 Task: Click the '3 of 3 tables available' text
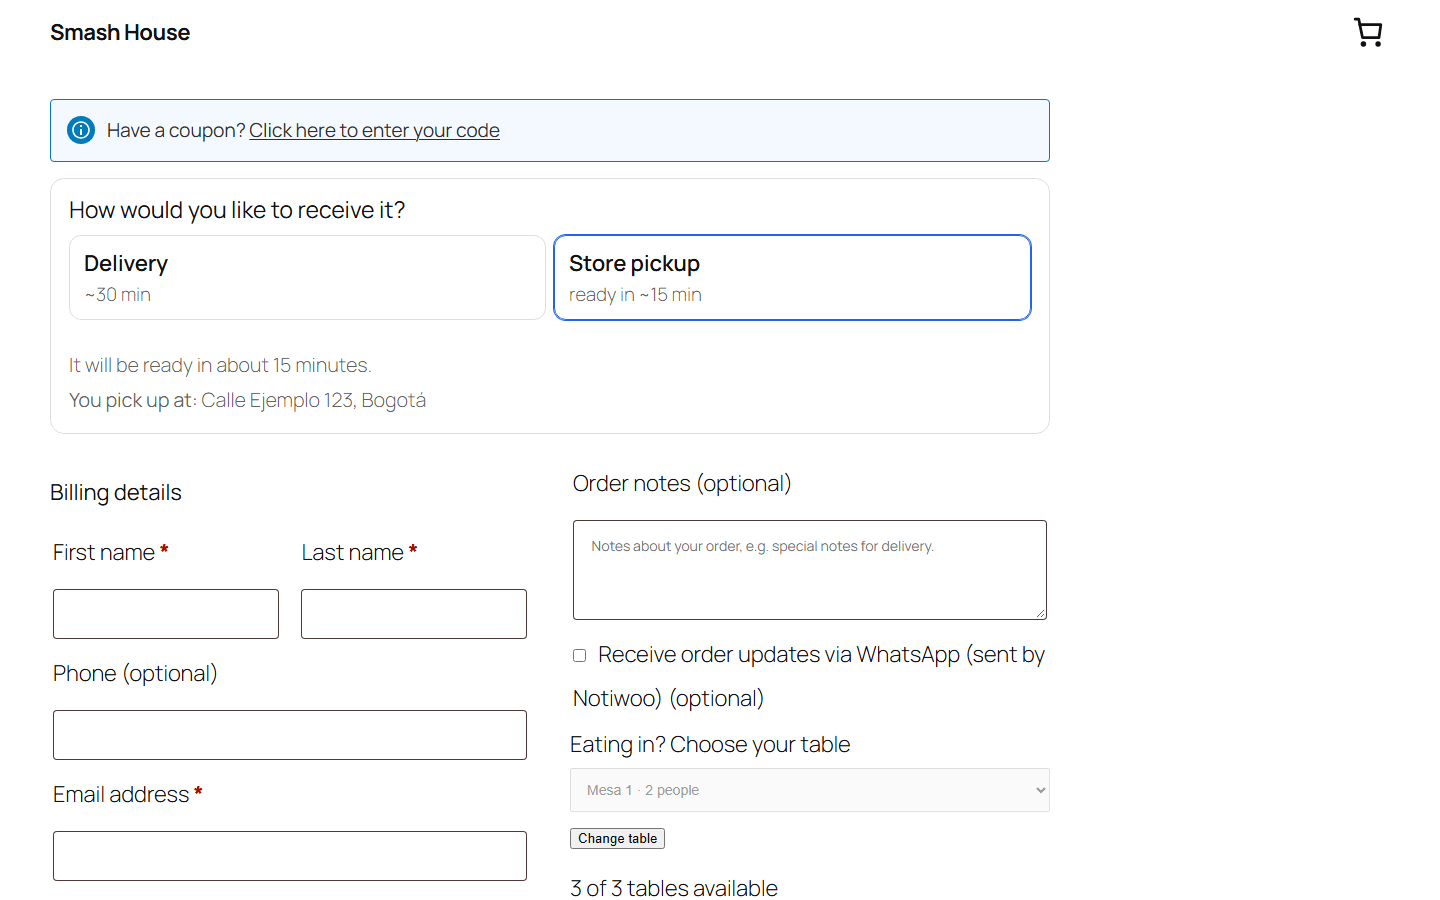674,888
